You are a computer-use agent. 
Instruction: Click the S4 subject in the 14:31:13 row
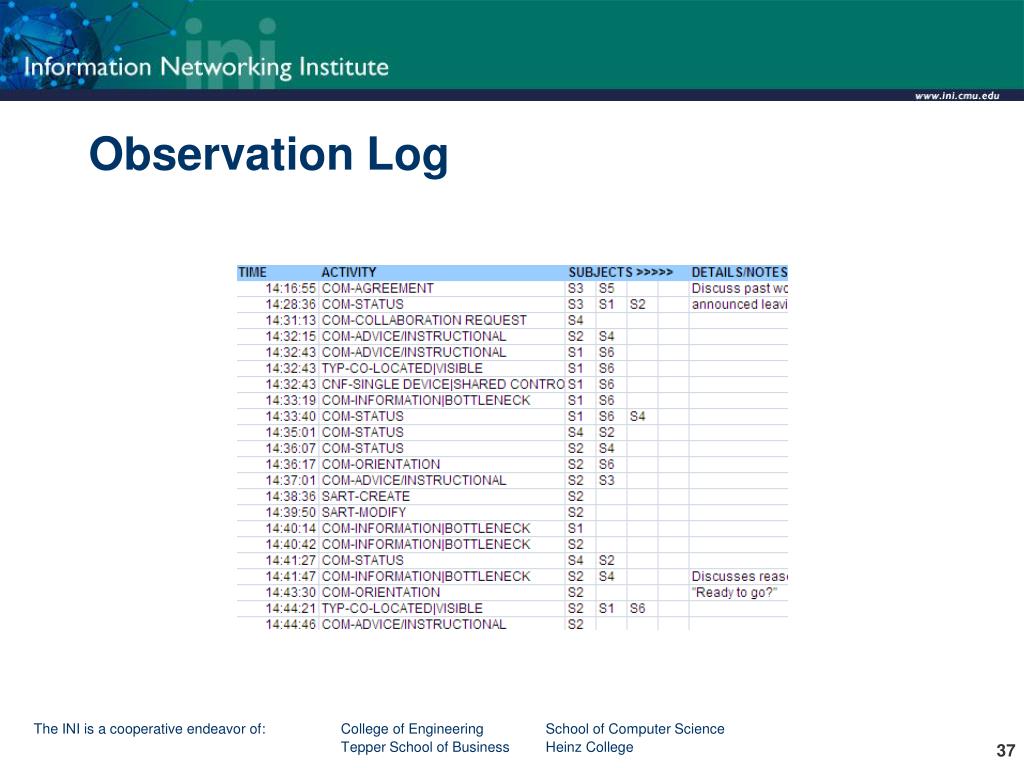click(x=575, y=321)
